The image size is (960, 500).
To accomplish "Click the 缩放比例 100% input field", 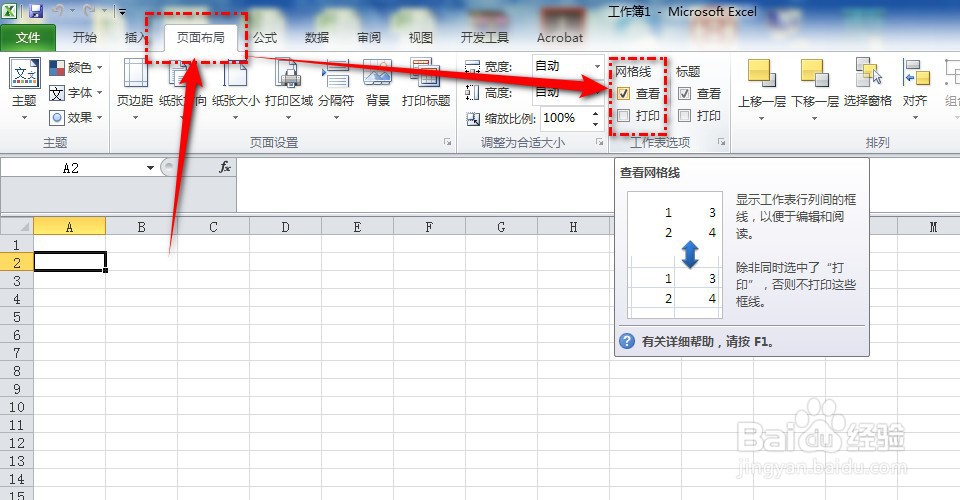I will (564, 118).
